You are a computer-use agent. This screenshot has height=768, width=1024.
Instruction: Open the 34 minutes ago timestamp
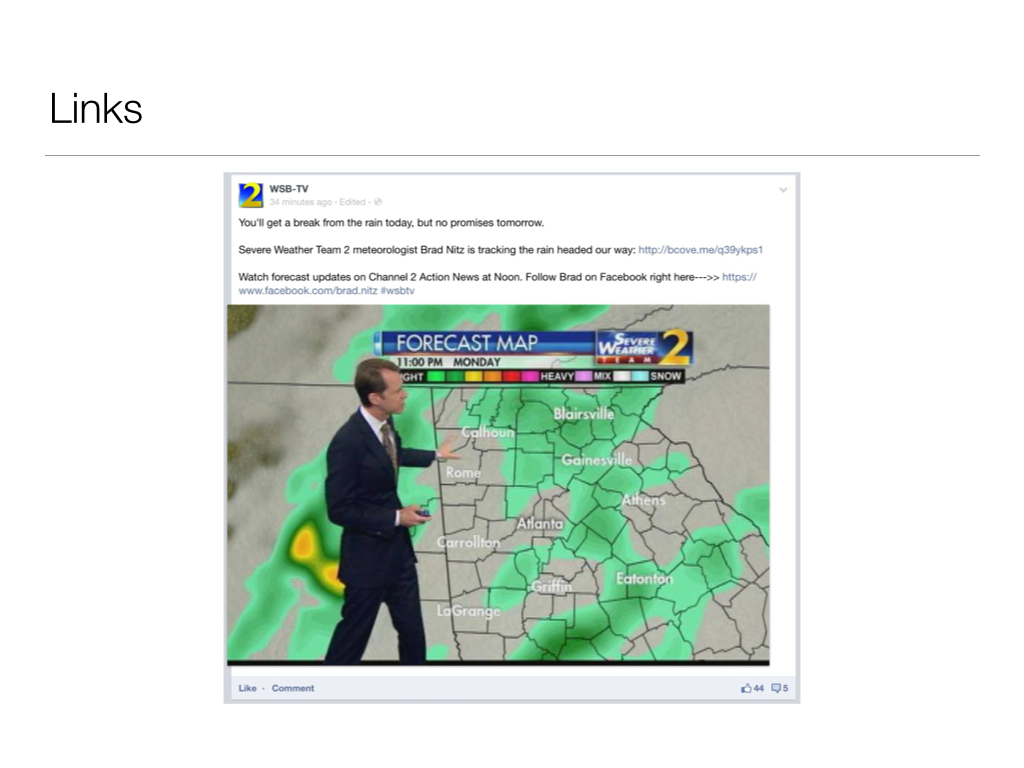[x=300, y=202]
